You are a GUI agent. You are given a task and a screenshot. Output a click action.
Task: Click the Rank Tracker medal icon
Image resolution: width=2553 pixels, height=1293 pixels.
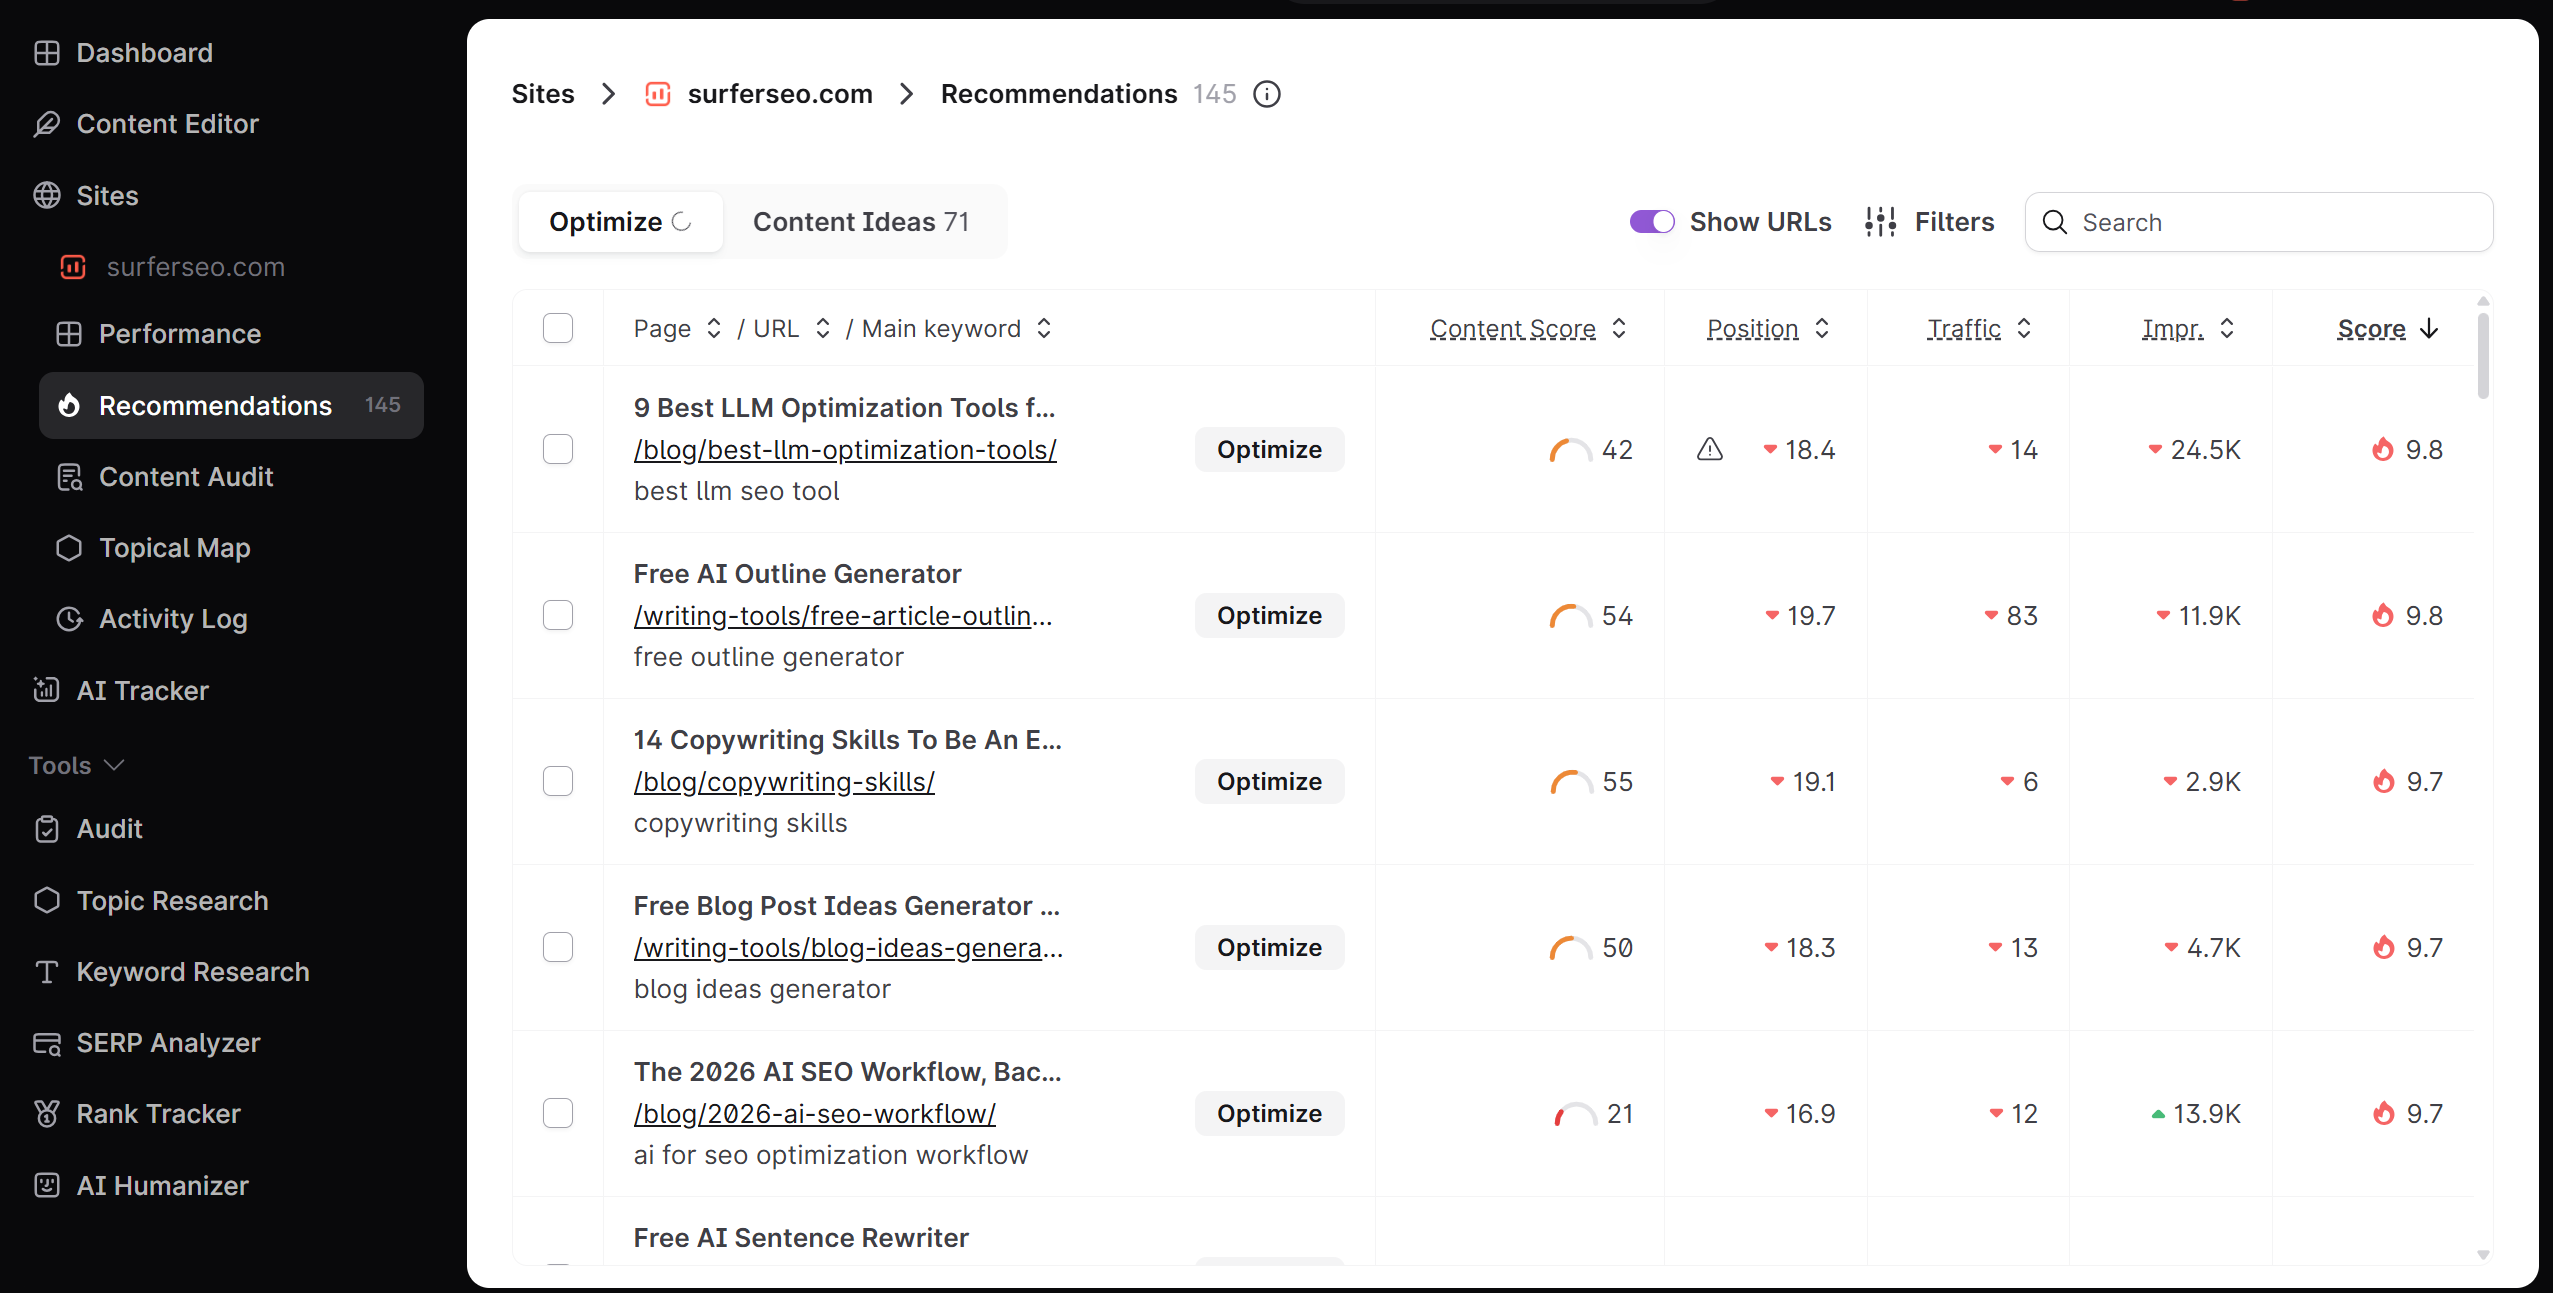point(46,1114)
